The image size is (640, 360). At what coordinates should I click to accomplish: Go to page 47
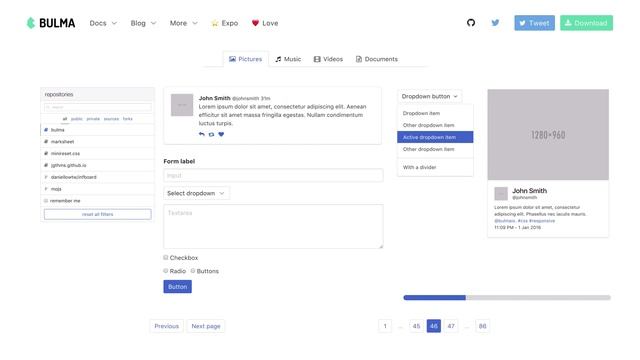click(x=451, y=326)
